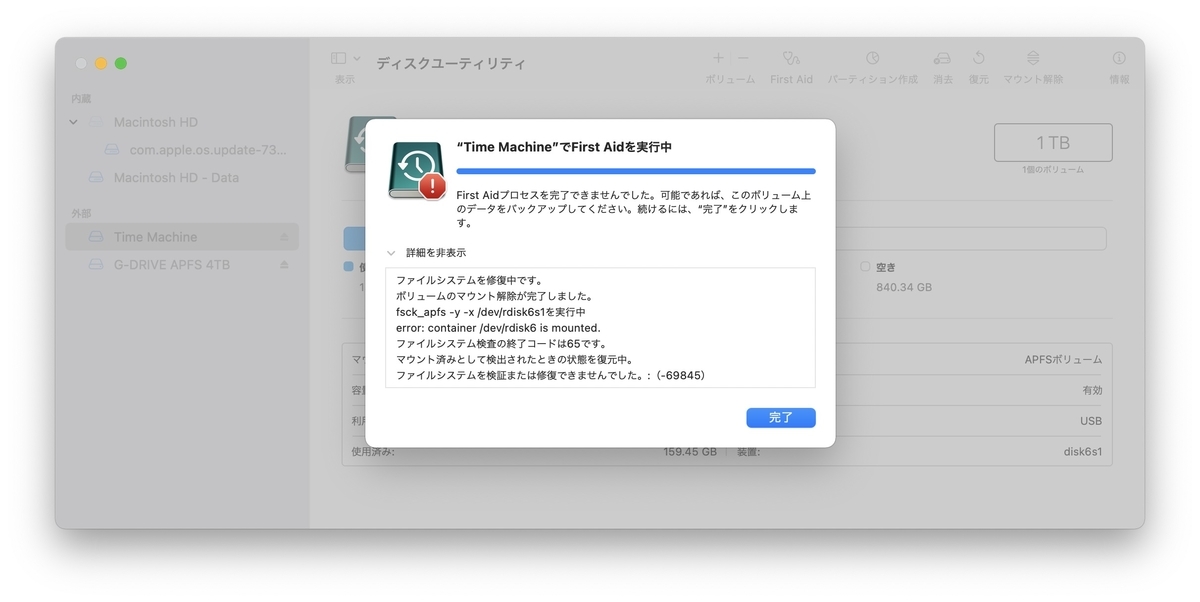Open the view options chevron dropdown
The width and height of the screenshot is (1200, 602).
coord(357,59)
